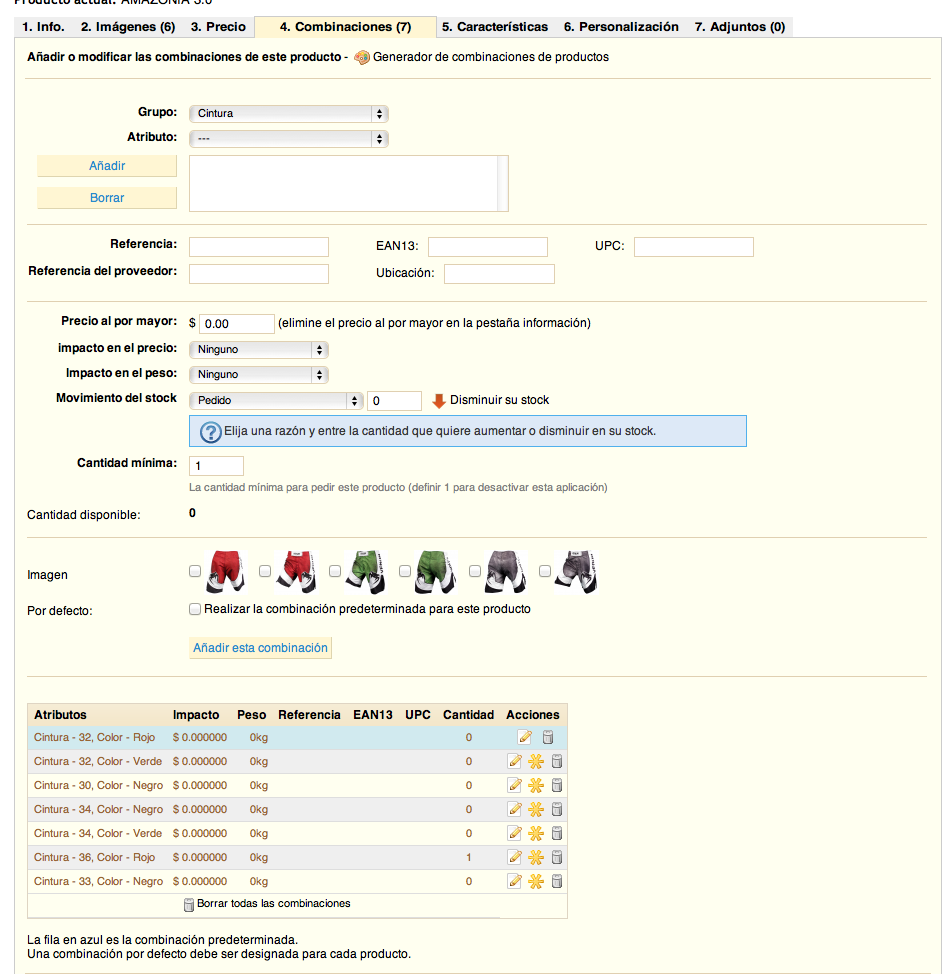Image resolution: width=952 pixels, height=974 pixels.
Task: Click the selected attributes list box
Action: click(349, 183)
